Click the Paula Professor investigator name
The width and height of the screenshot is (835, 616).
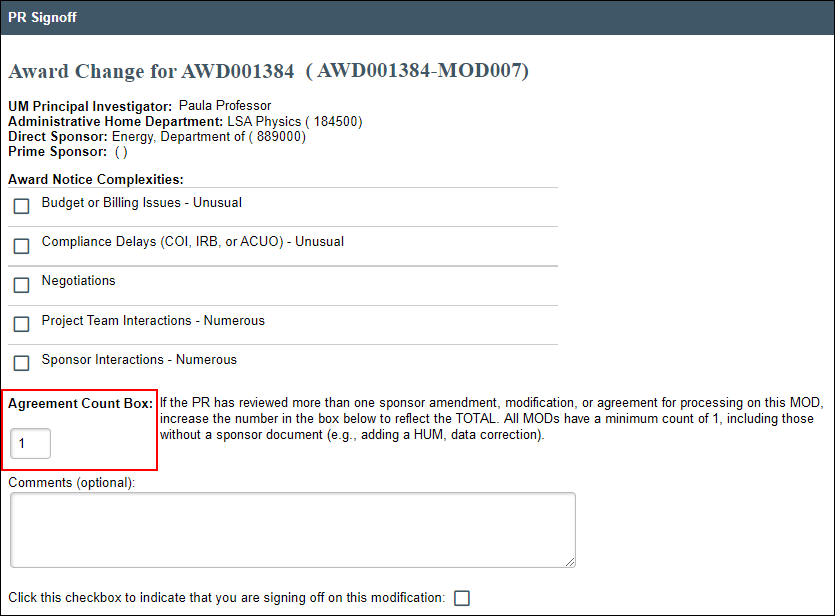pos(225,106)
